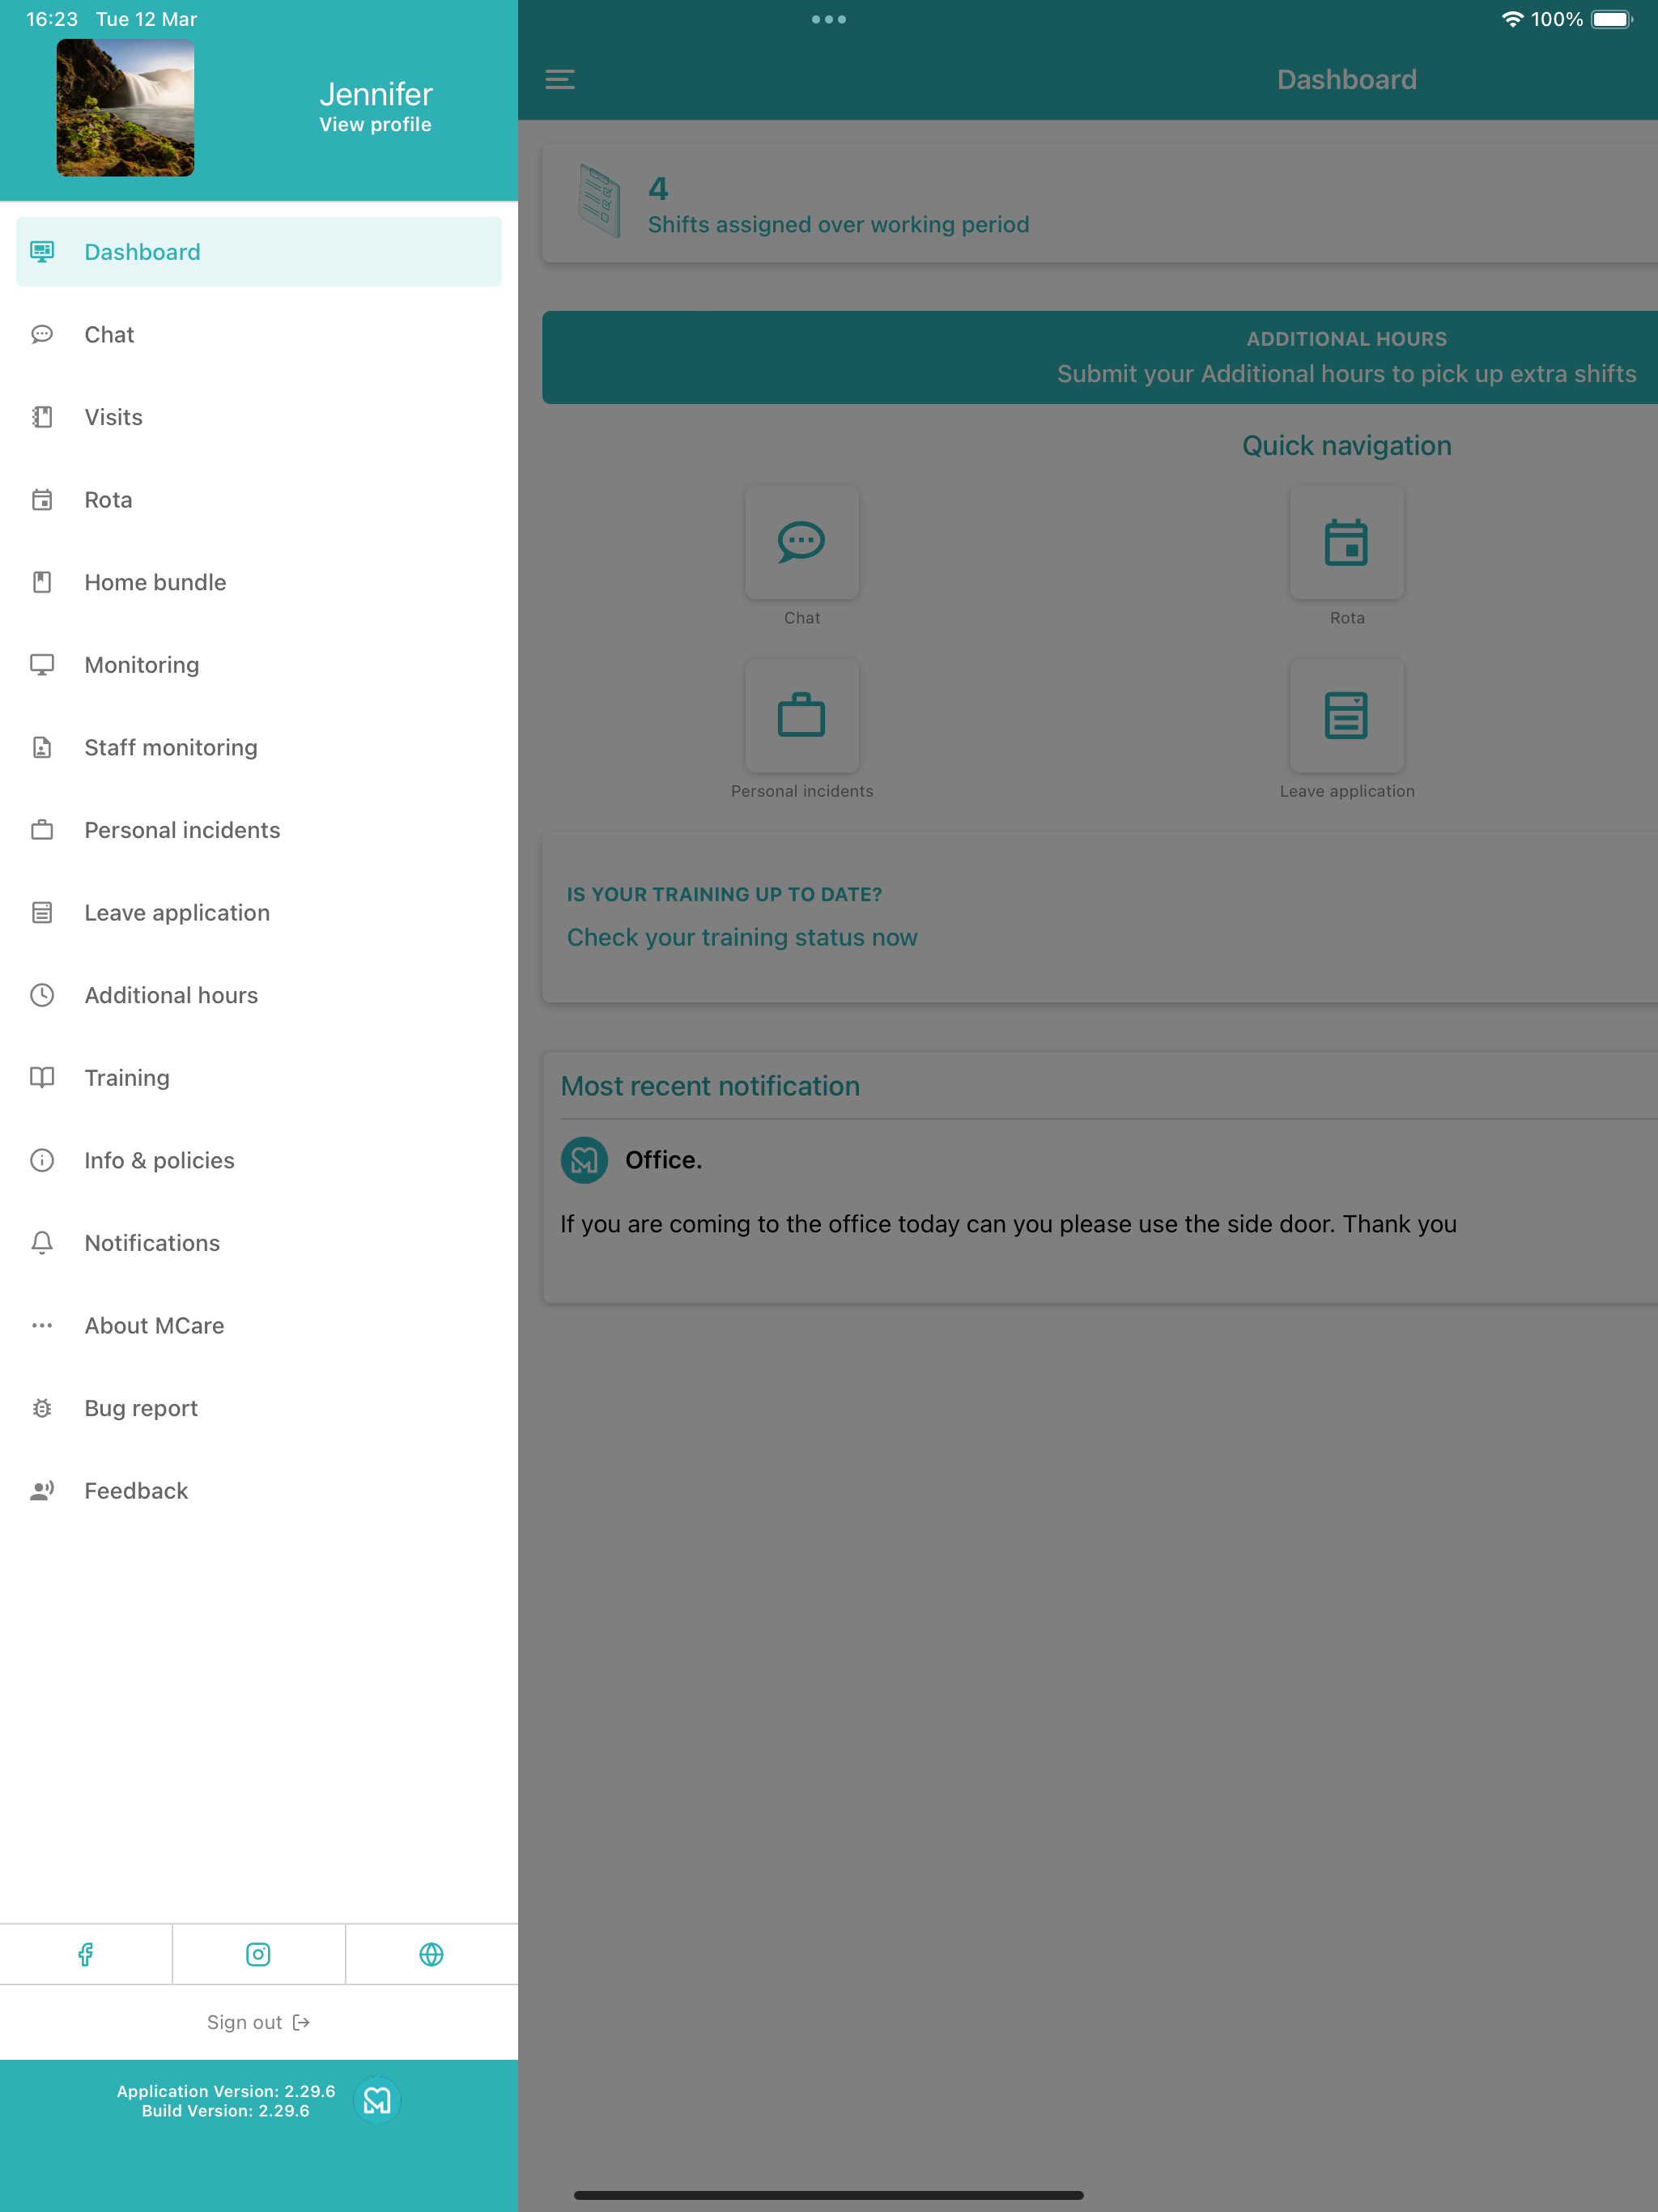
Task: Go to Chat in the side menu
Action: click(259, 334)
